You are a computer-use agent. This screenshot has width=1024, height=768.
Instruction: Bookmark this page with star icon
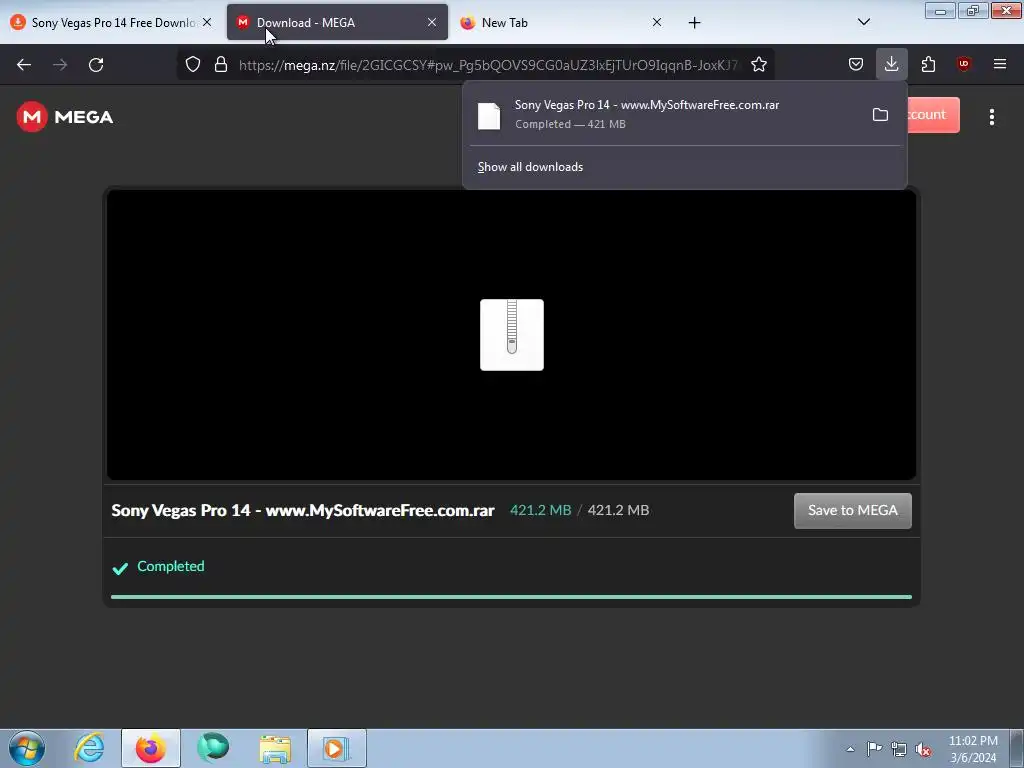[x=758, y=65]
